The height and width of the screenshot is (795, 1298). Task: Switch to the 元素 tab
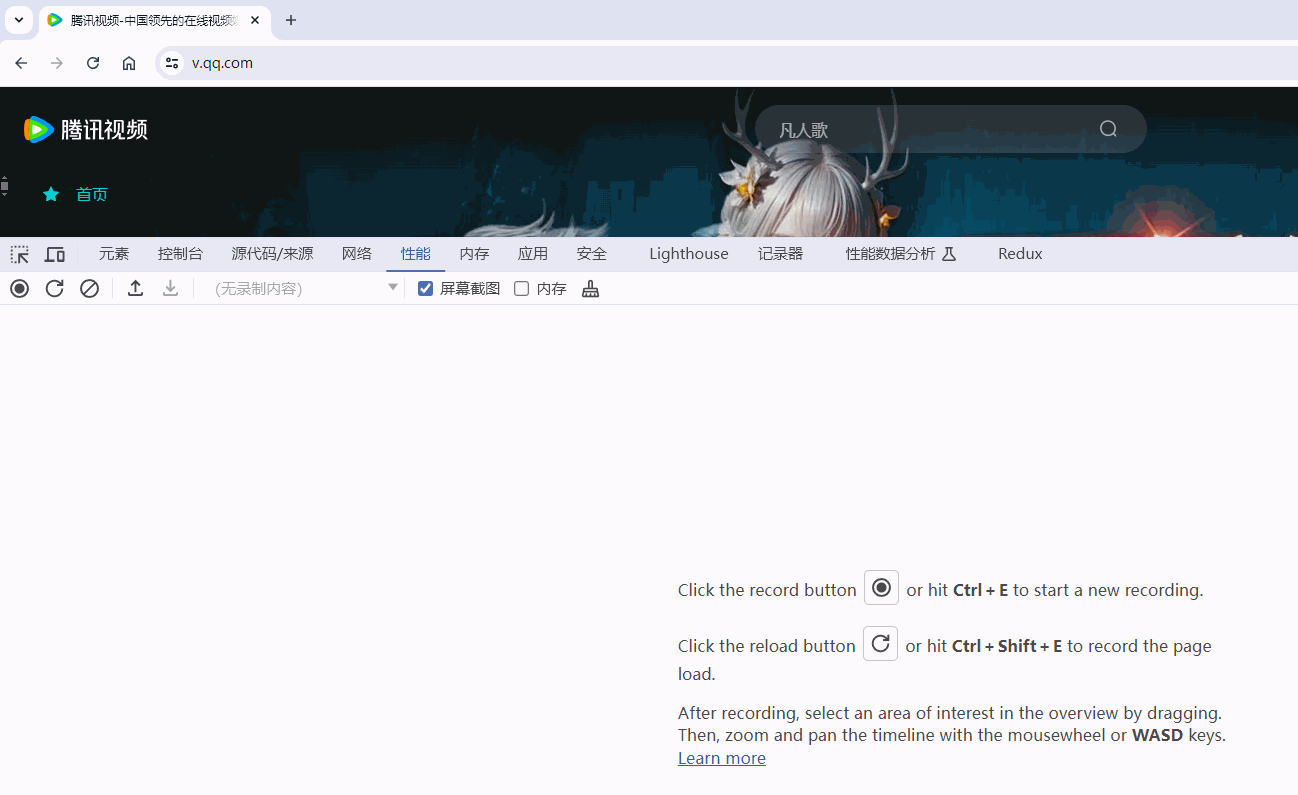click(x=114, y=254)
